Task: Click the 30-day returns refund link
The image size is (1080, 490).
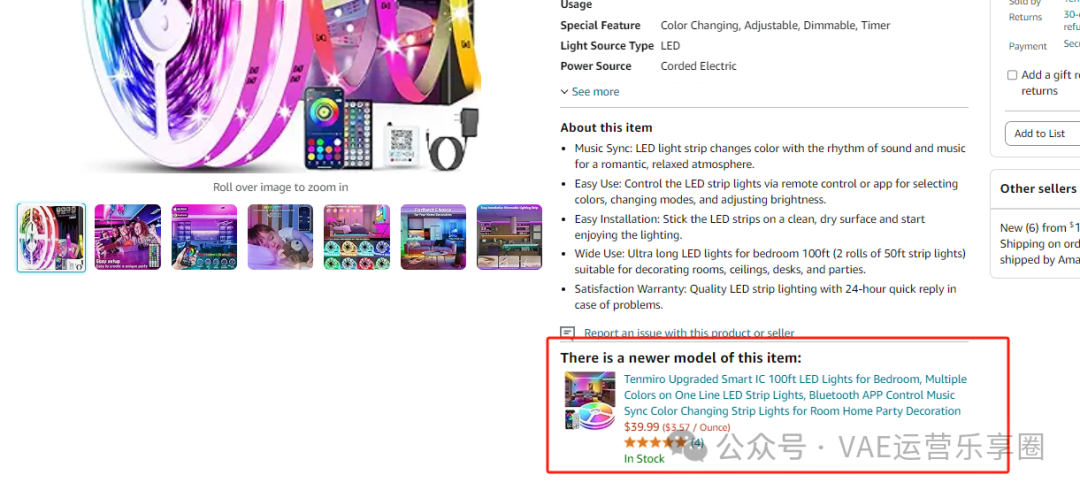Action: 1072,20
